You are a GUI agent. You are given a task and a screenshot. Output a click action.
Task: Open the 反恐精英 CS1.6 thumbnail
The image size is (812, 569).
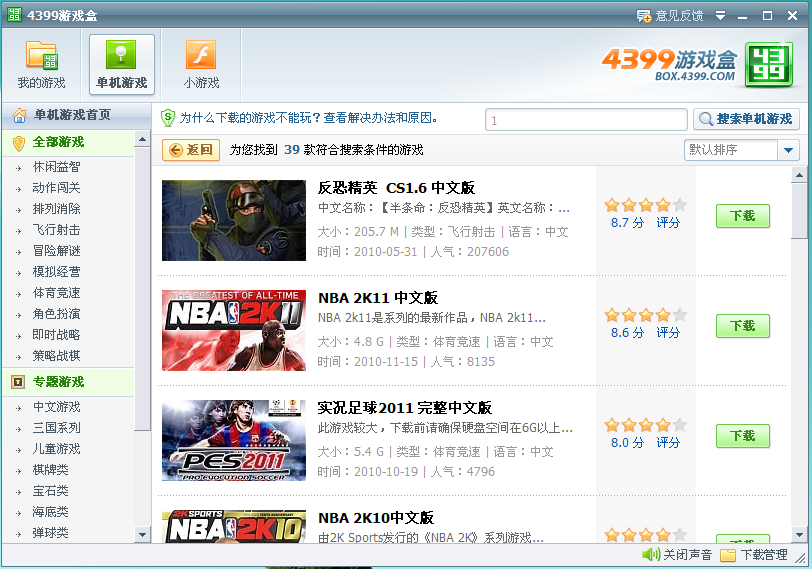click(x=234, y=221)
